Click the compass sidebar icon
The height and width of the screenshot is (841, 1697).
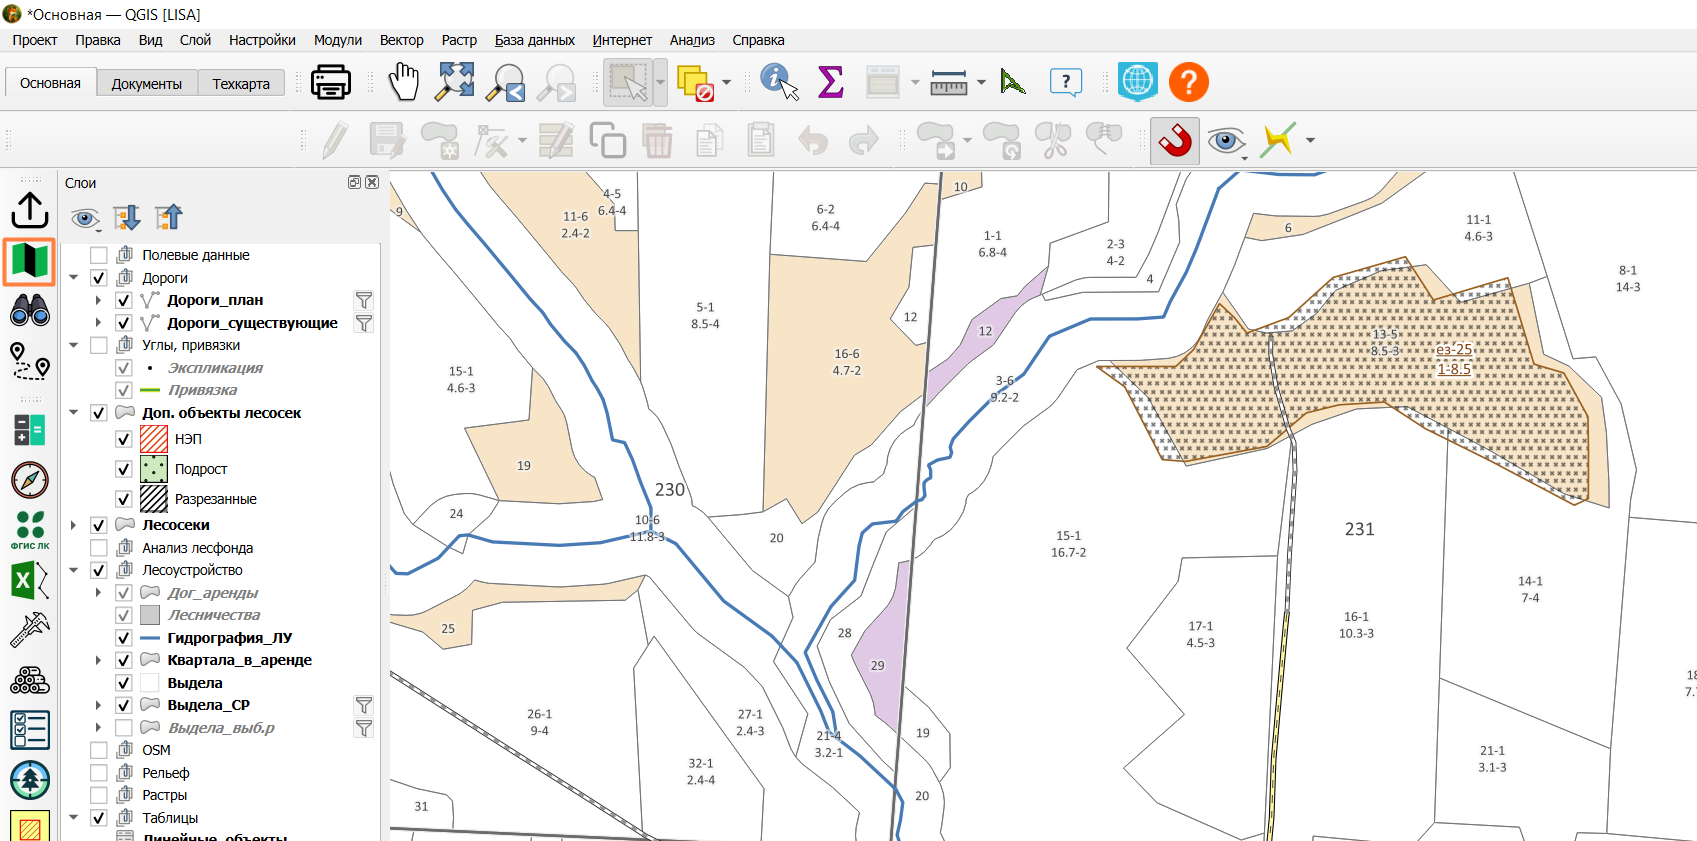pyautogui.click(x=30, y=480)
